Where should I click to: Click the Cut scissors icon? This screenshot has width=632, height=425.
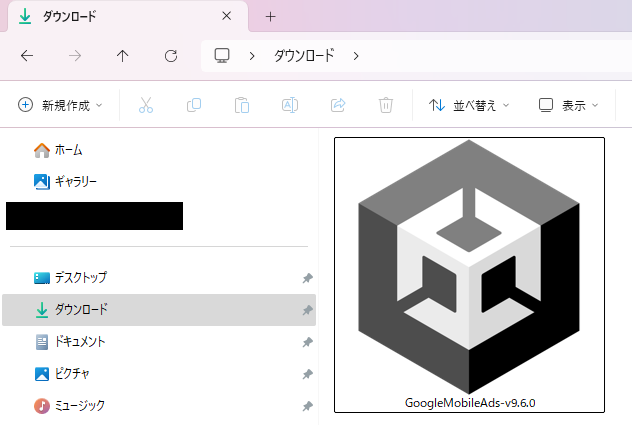[x=146, y=105]
